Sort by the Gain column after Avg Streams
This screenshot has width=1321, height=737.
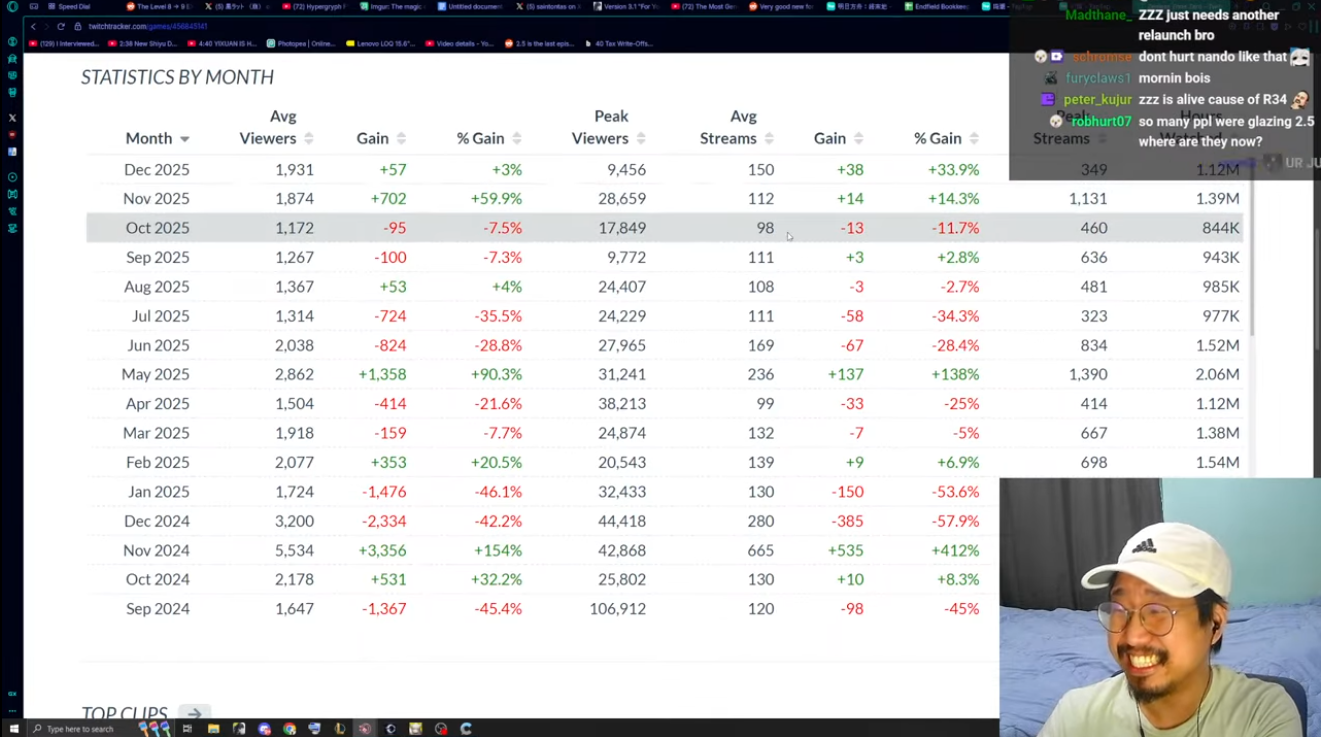(858, 139)
